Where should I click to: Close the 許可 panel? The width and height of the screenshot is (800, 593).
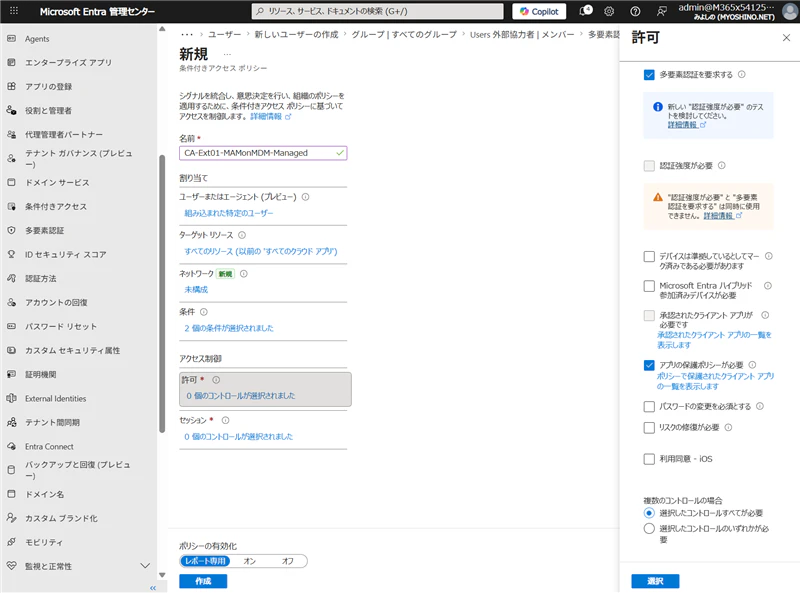click(x=786, y=38)
